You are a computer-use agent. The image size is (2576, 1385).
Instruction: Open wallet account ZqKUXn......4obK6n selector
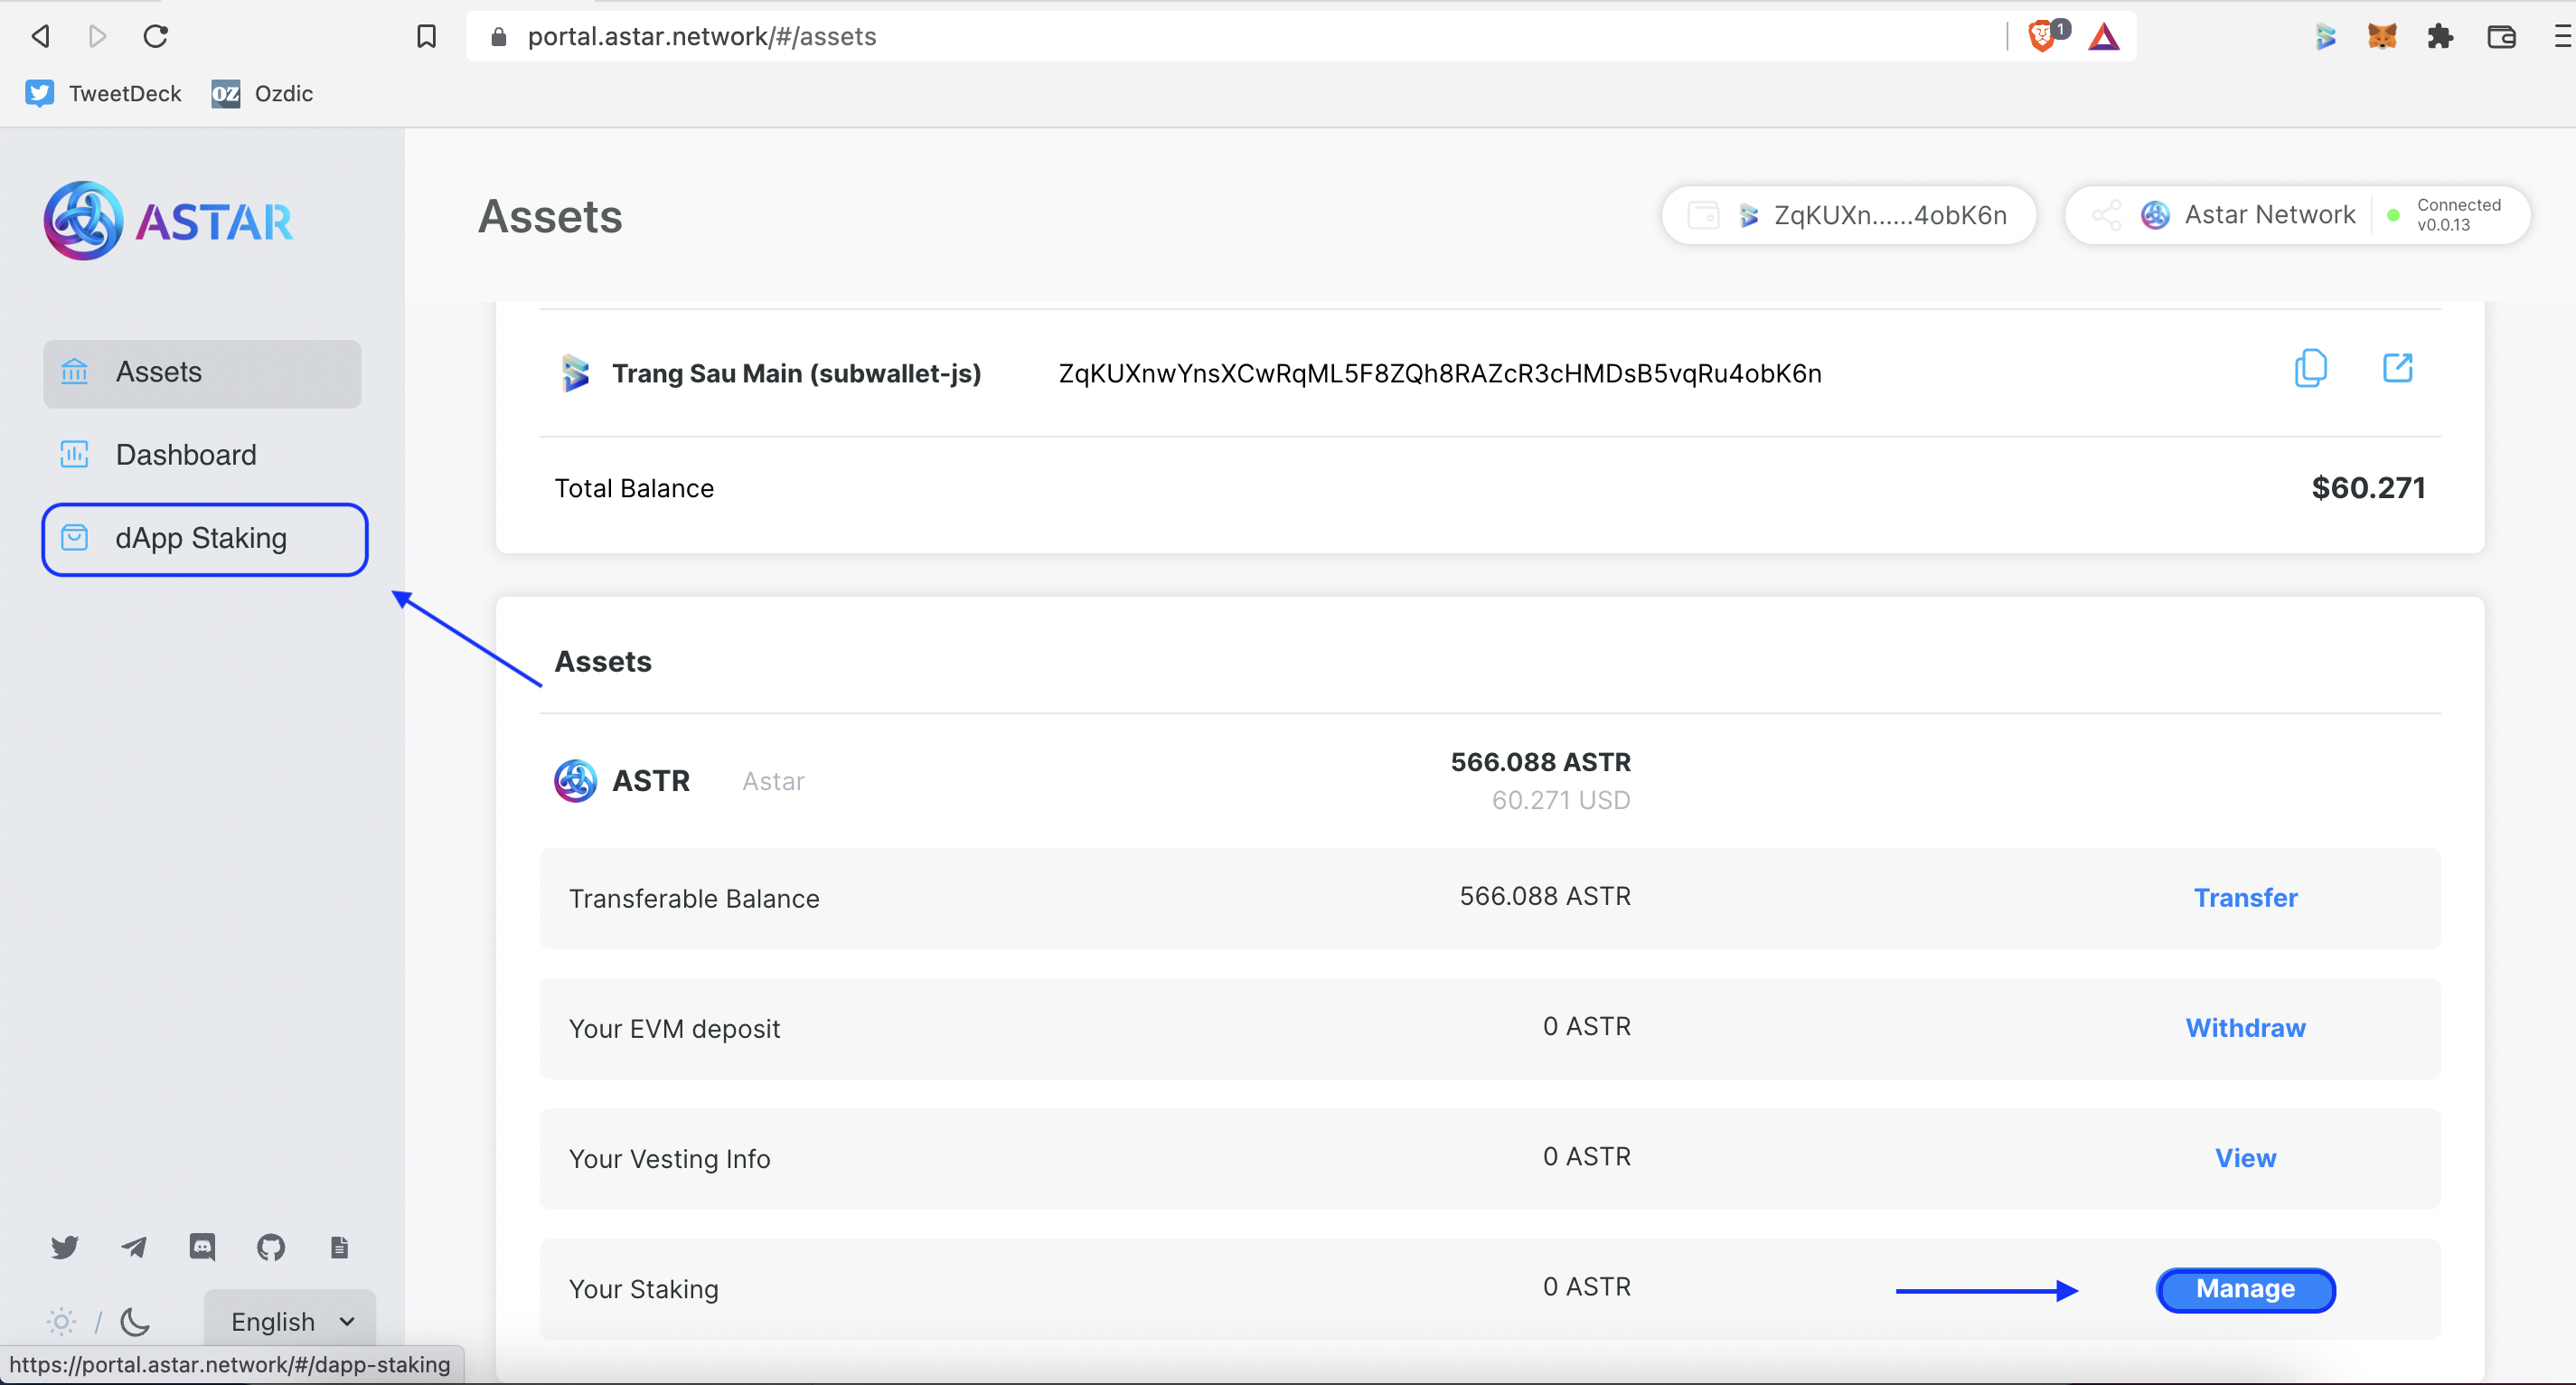click(1848, 215)
